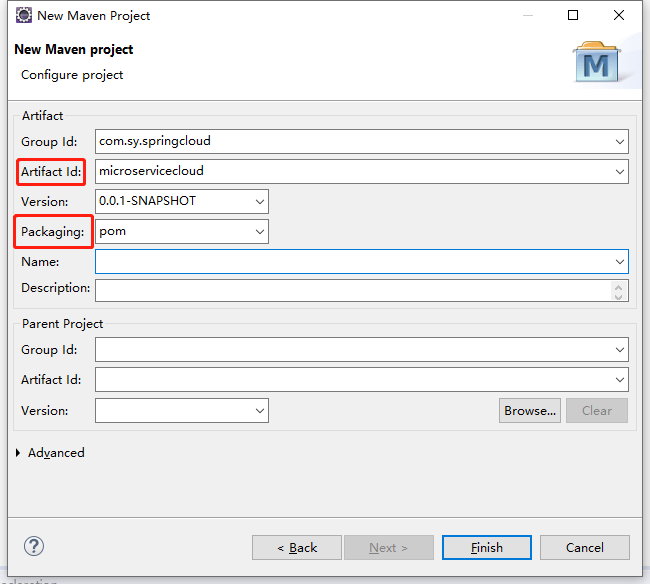Open the Parent Project Version dropdown
Viewport: 650px width, 584px height.
260,410
